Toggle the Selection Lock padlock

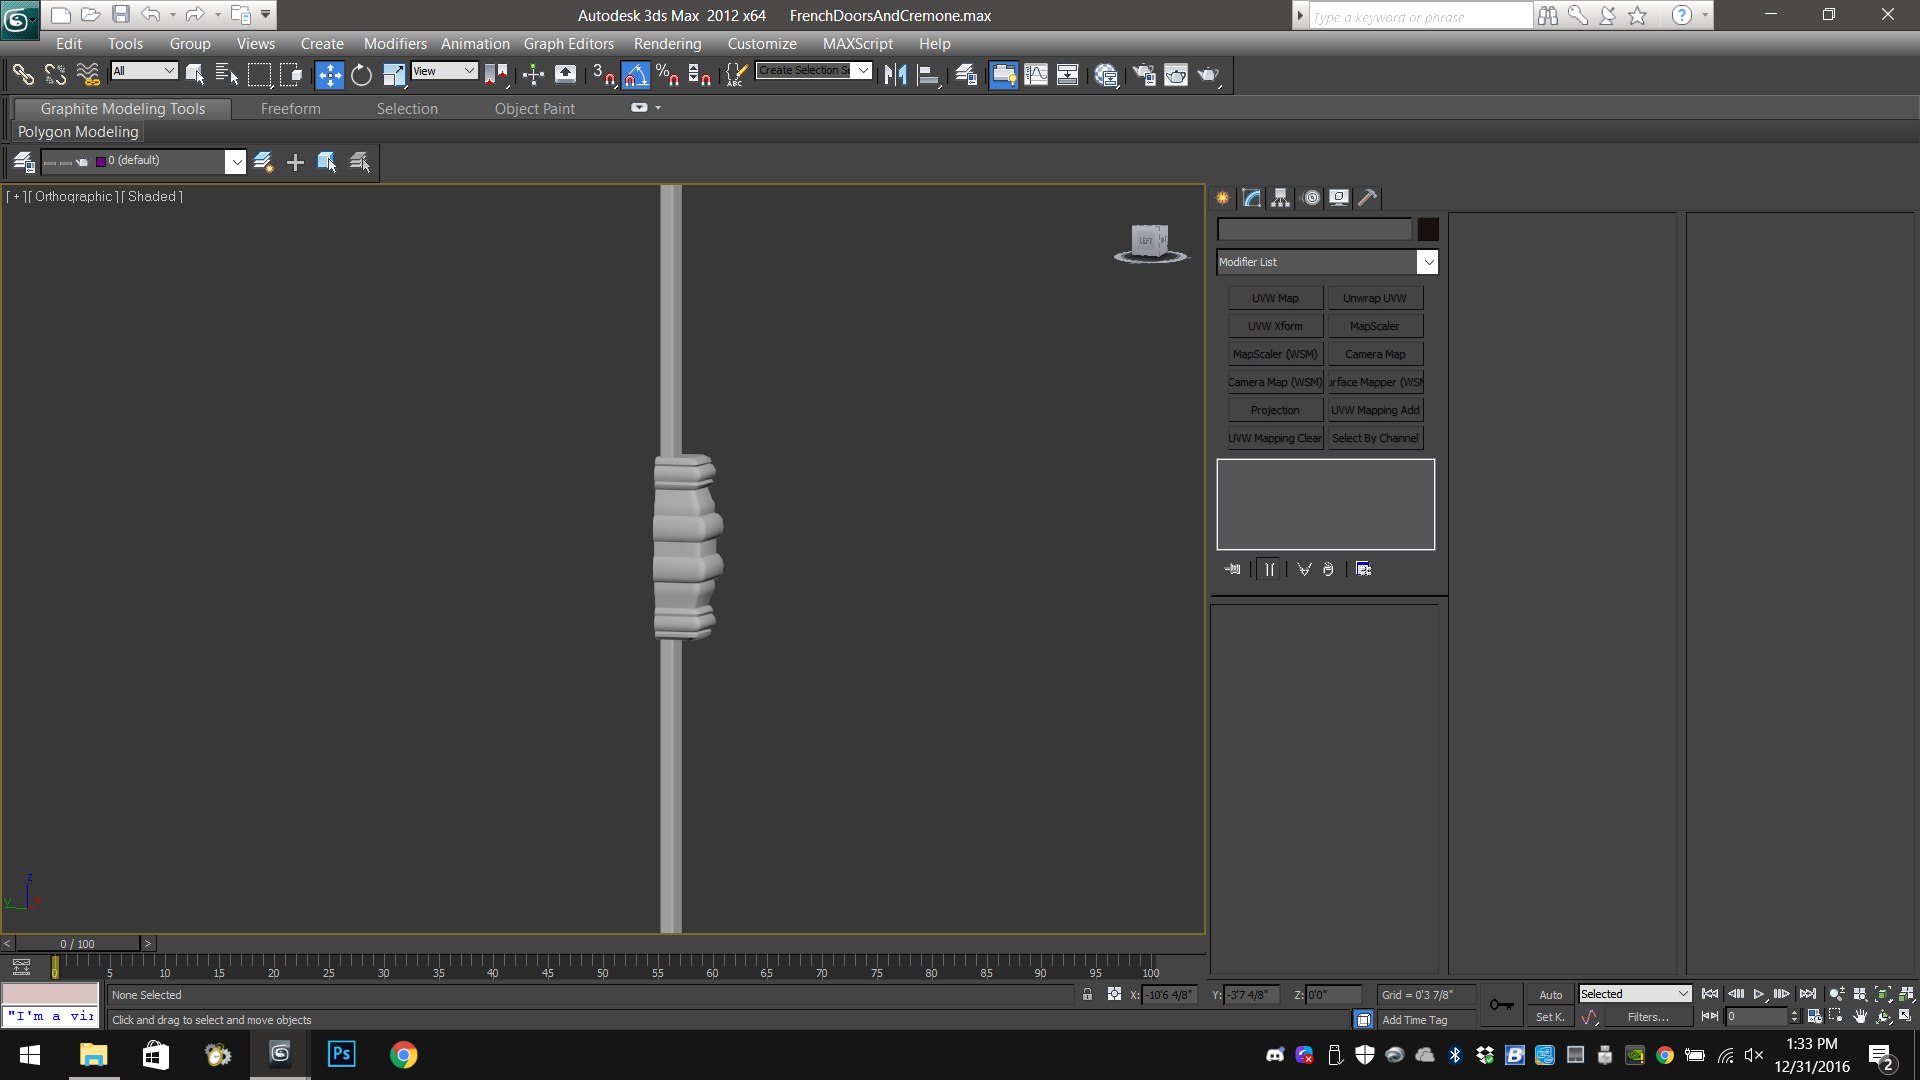point(1087,994)
